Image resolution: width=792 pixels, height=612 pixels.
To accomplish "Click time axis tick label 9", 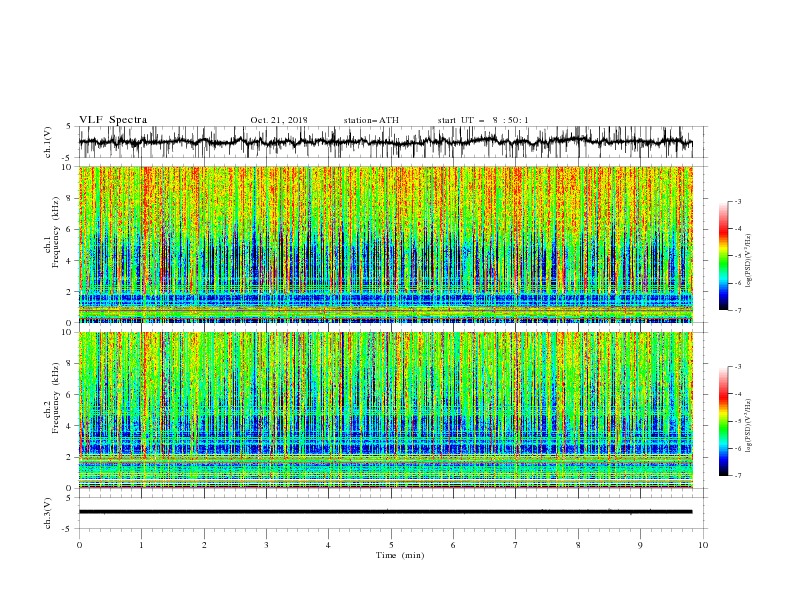I will coord(640,545).
